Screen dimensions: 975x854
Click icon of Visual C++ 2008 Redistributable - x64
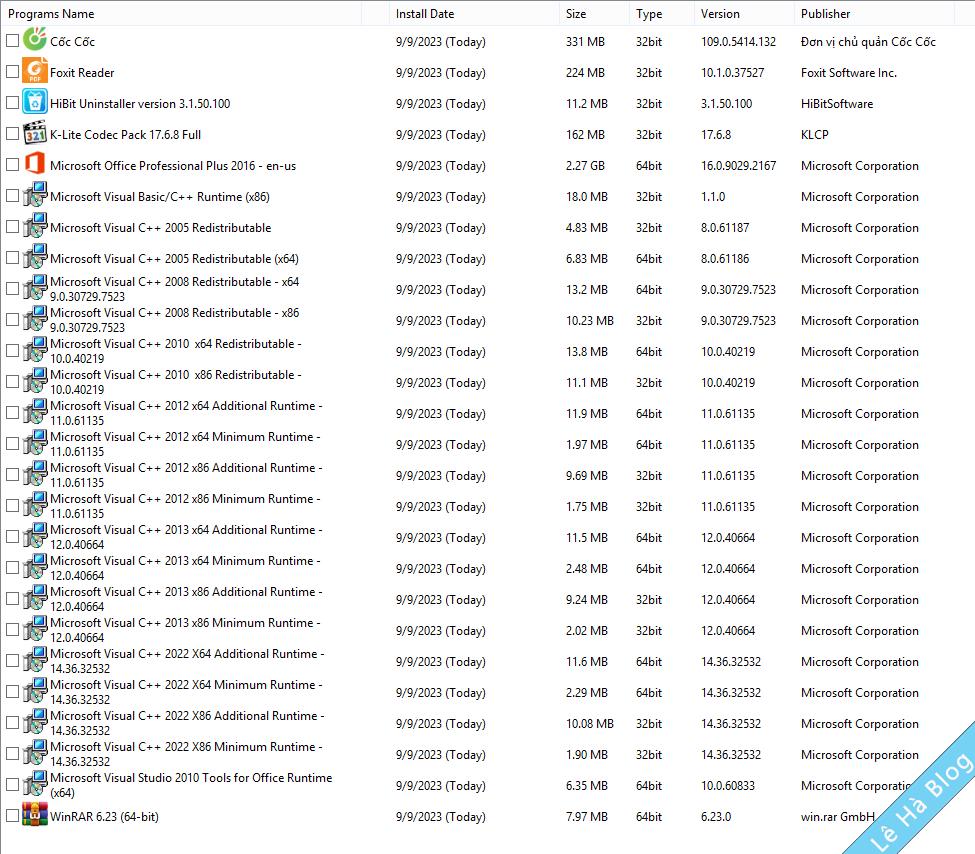coord(35,288)
